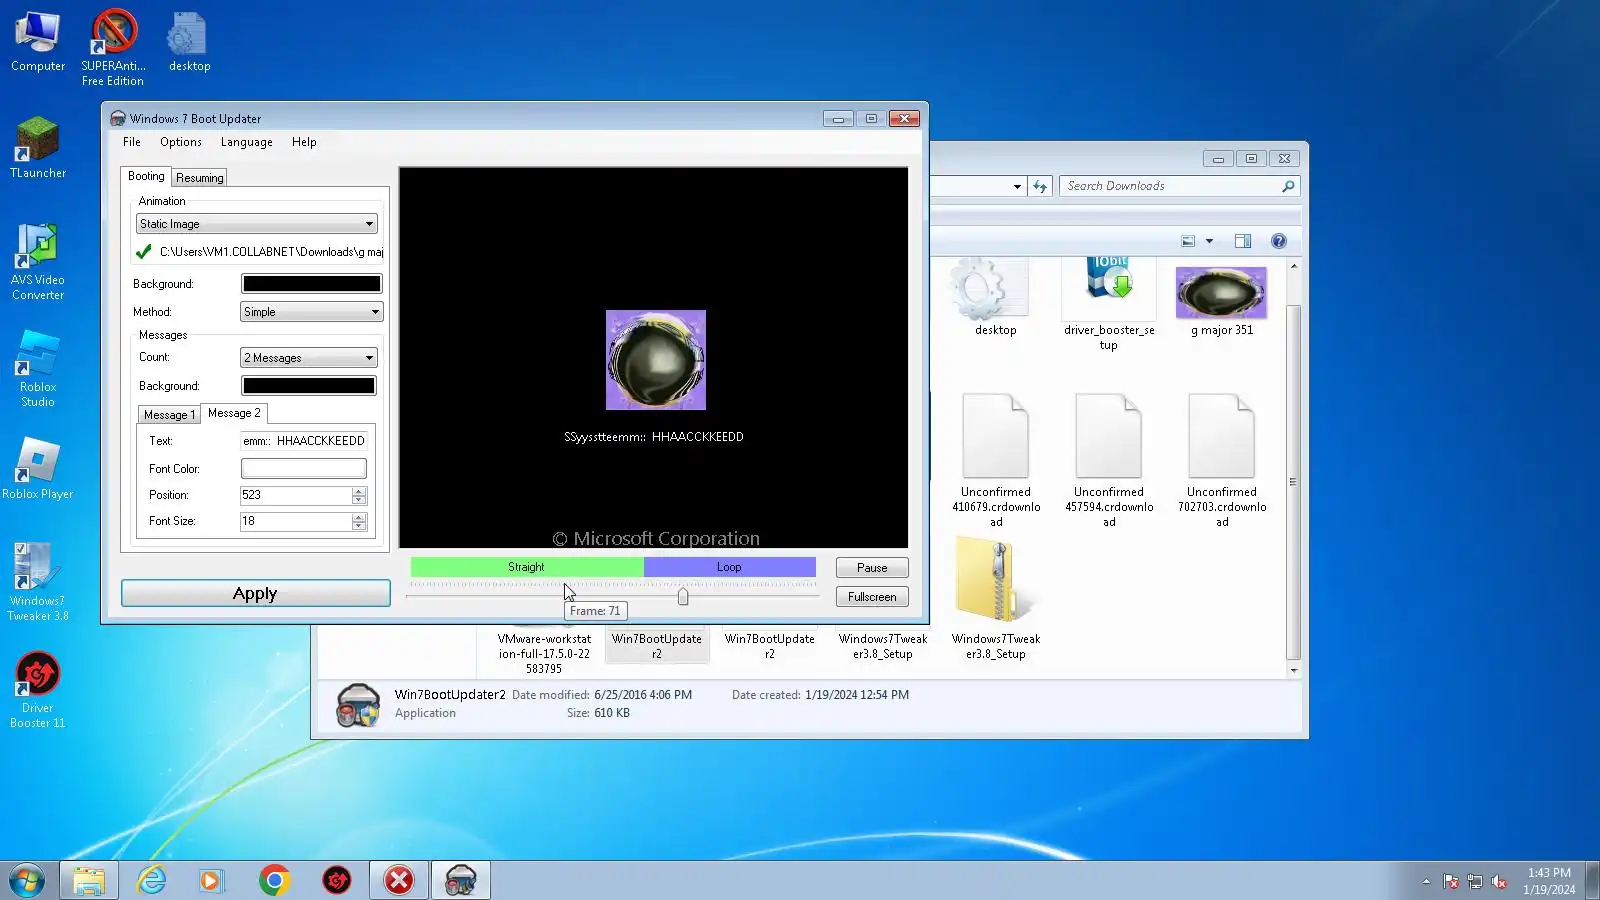1600x900 pixels.
Task: Click the Windows Start orb
Action: pyautogui.click(x=27, y=880)
